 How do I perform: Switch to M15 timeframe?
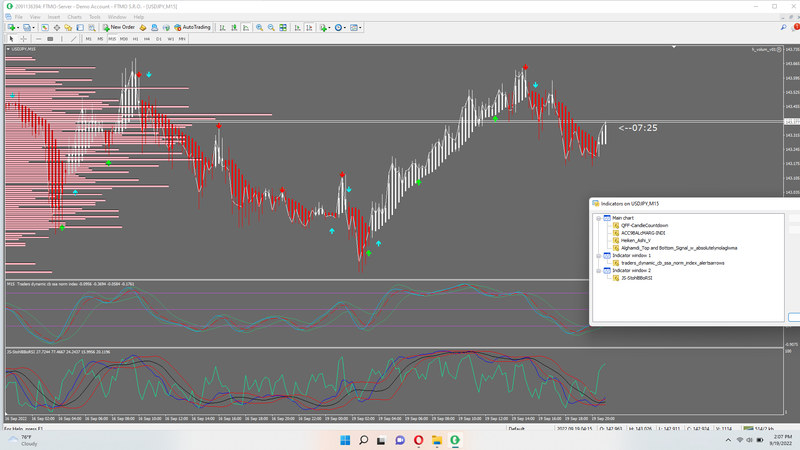[x=112, y=39]
